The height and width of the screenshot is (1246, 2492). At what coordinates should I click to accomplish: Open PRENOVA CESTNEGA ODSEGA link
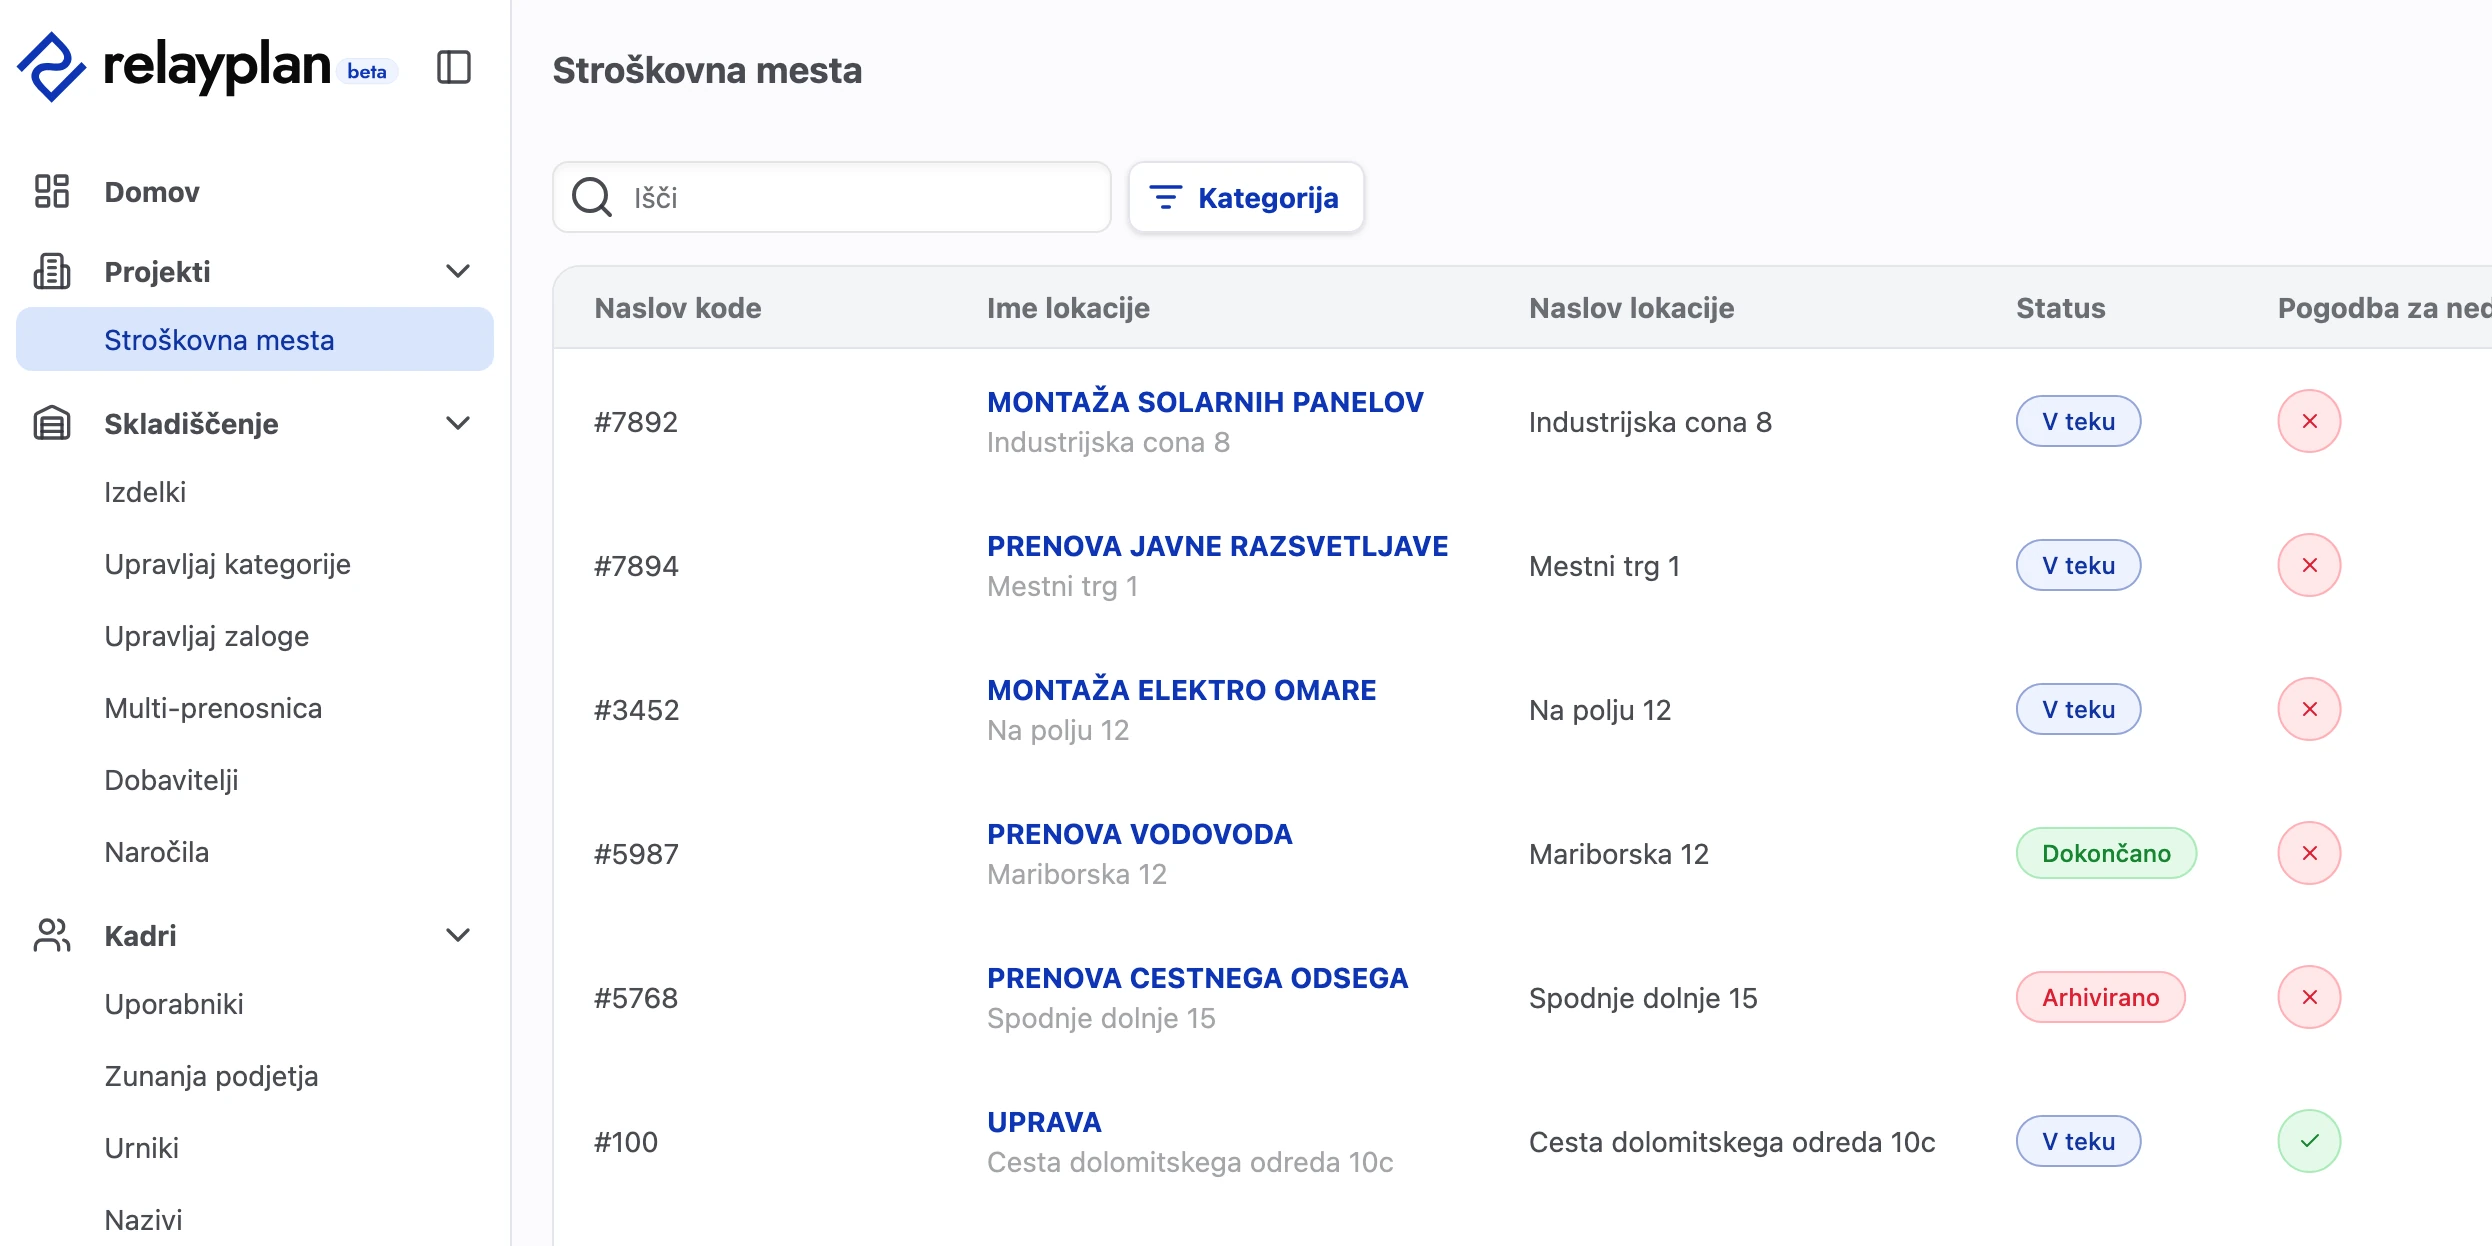point(1197,978)
